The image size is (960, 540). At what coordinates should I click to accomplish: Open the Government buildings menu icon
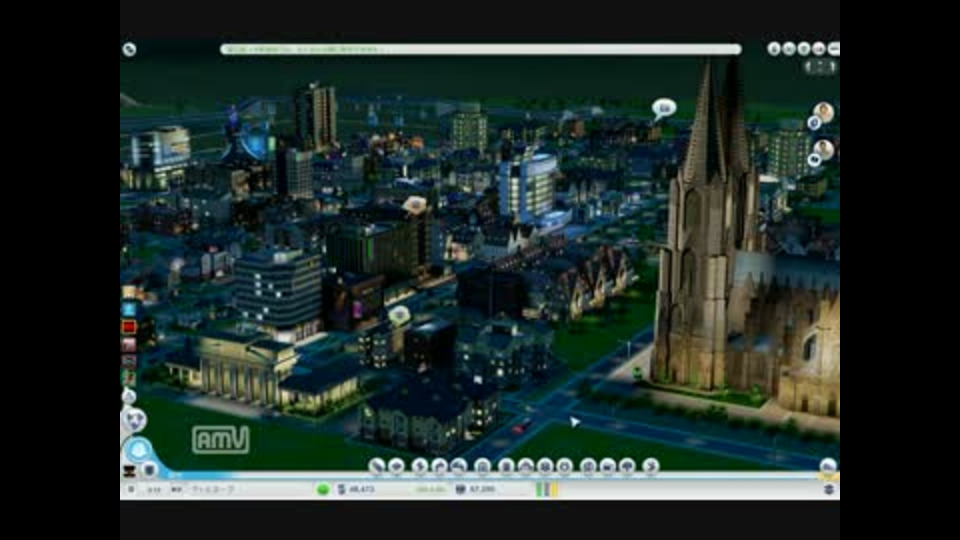coord(482,467)
